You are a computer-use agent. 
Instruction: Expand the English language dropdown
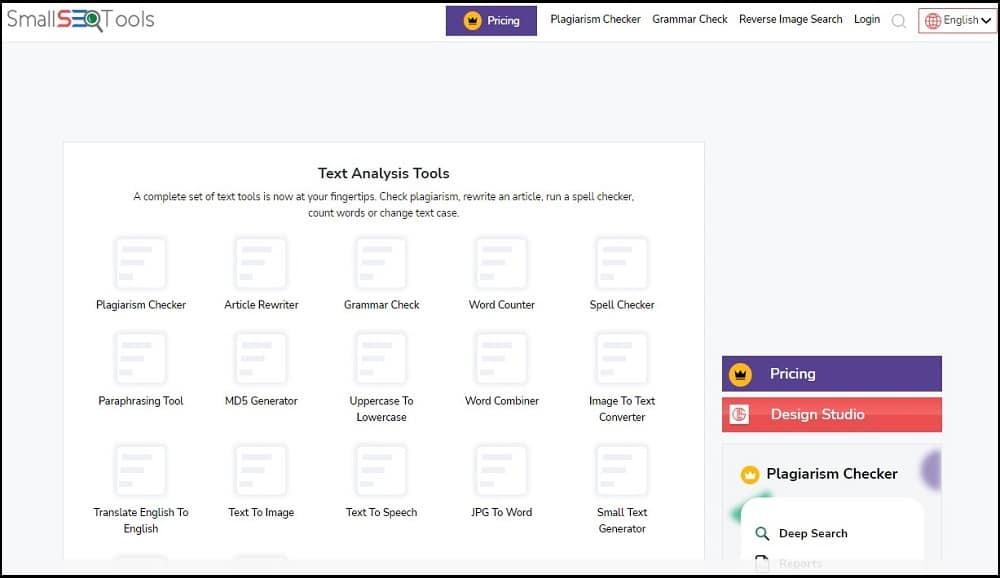pyautogui.click(x=957, y=21)
